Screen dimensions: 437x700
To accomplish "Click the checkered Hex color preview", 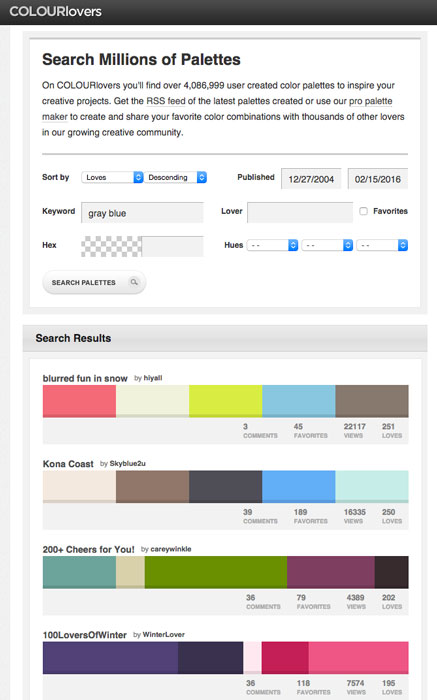I will [111, 246].
